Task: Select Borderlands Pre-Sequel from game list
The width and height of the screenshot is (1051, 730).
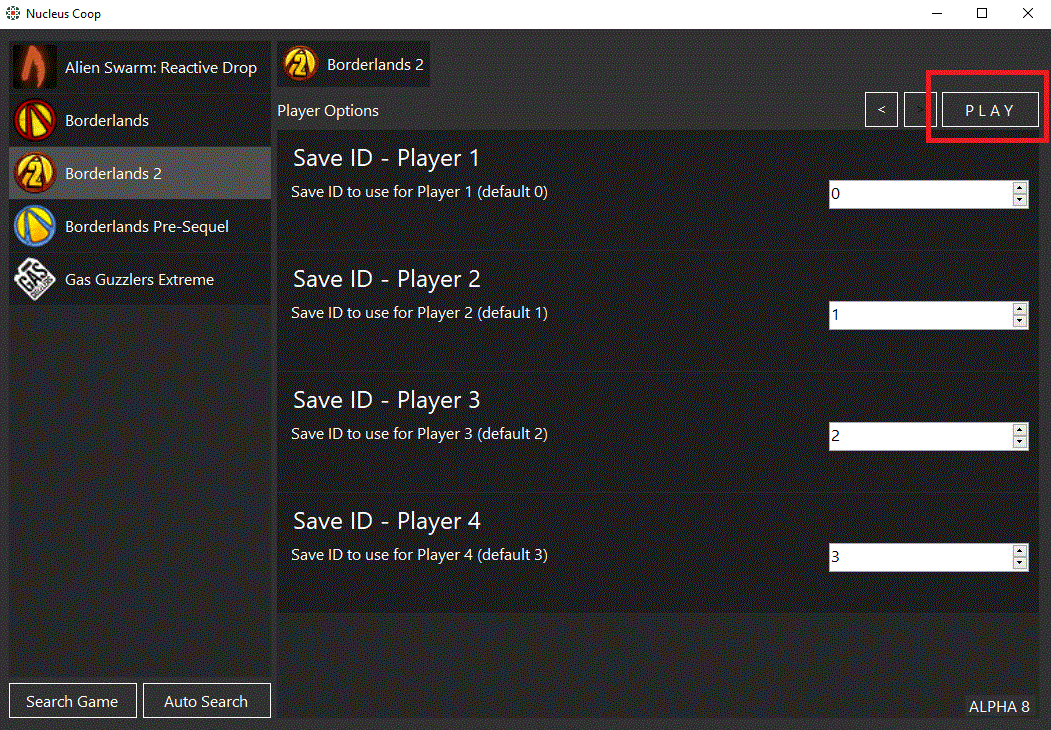Action: click(146, 226)
